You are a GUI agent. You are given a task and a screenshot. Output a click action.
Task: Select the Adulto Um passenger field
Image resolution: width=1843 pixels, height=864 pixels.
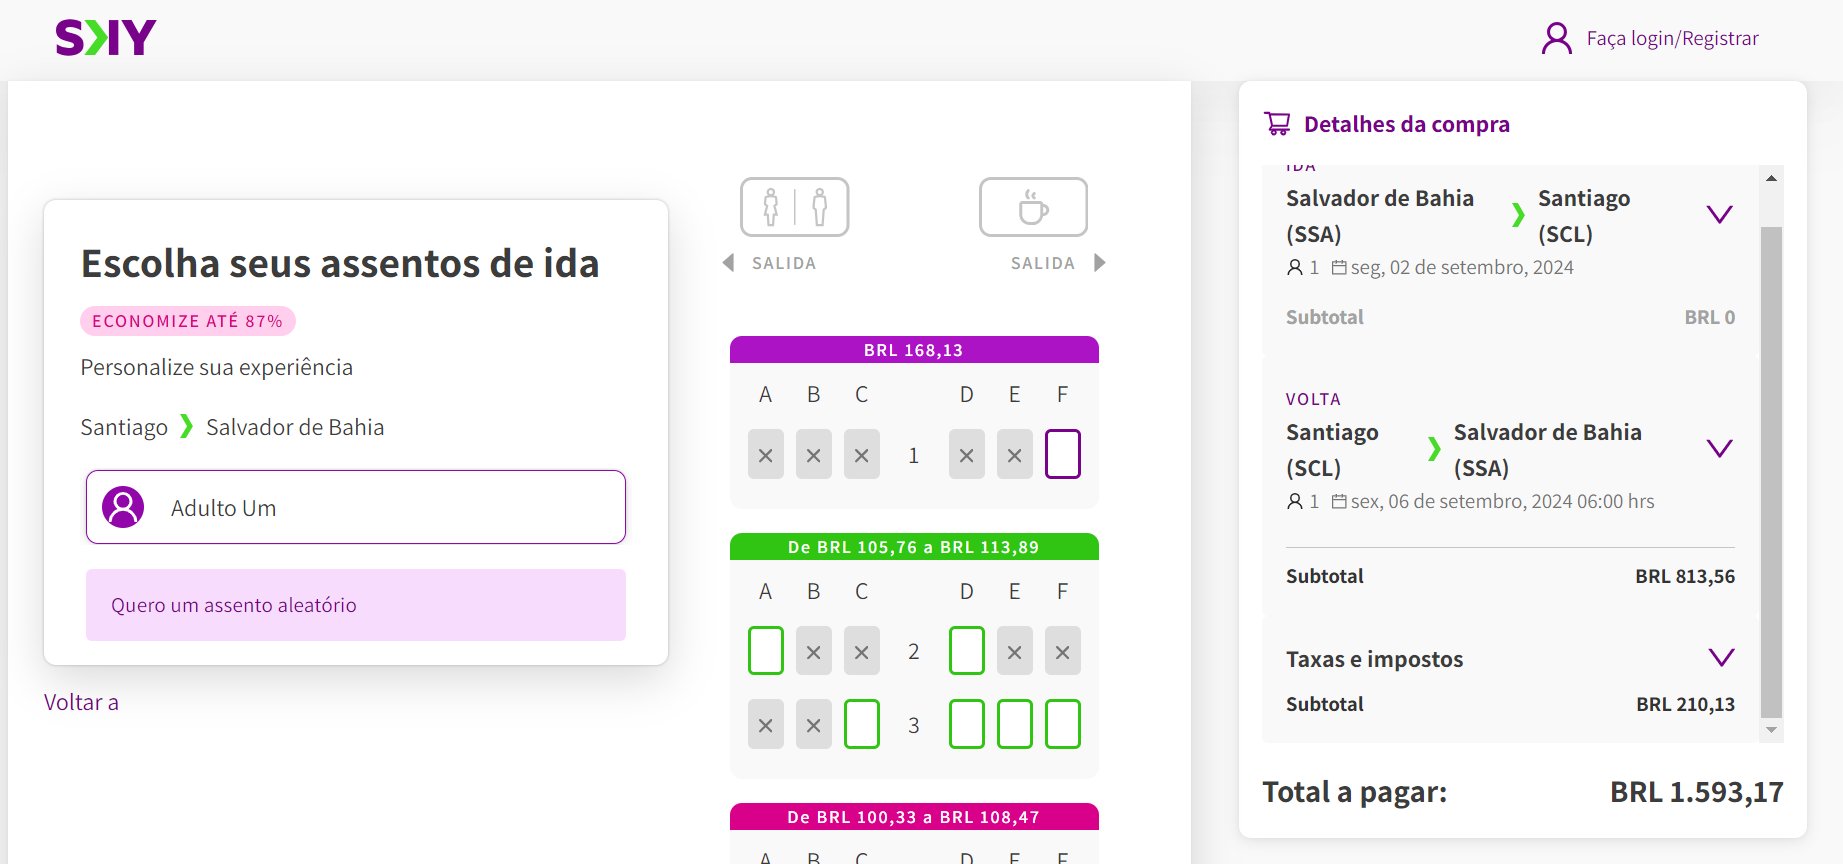[x=356, y=507]
